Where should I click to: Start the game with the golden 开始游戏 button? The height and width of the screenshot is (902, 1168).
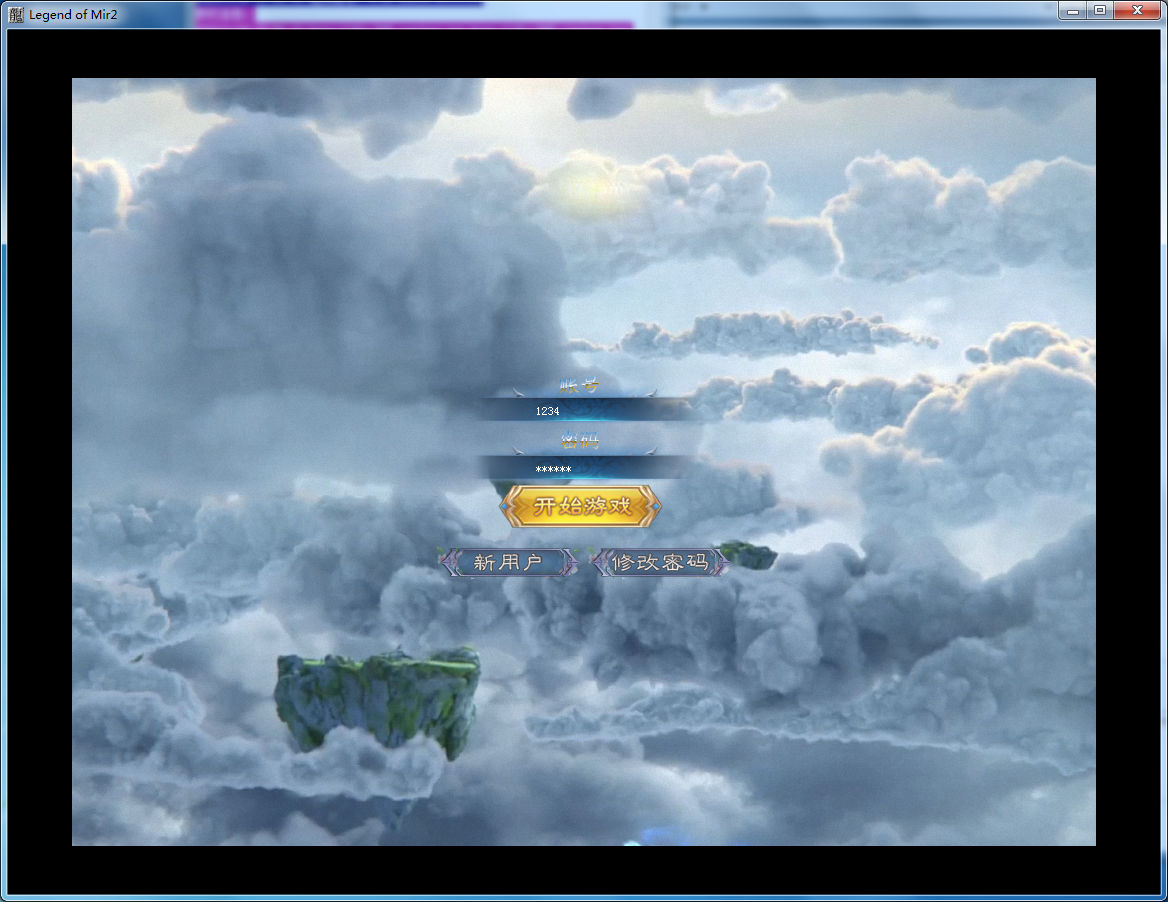(x=581, y=506)
